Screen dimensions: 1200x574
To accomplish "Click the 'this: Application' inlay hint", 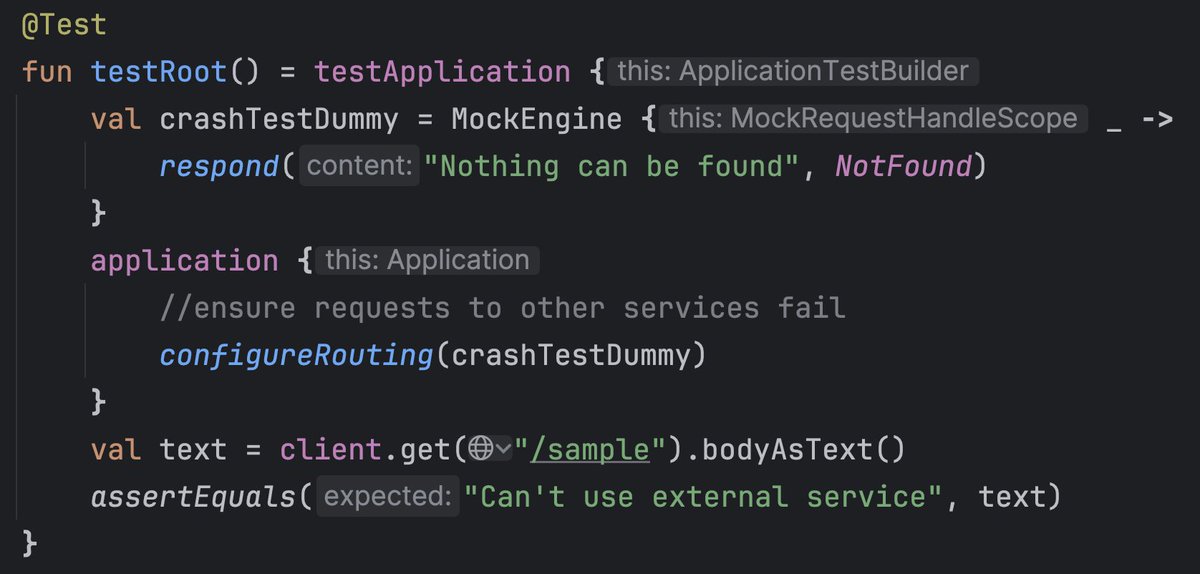I will [x=427, y=261].
